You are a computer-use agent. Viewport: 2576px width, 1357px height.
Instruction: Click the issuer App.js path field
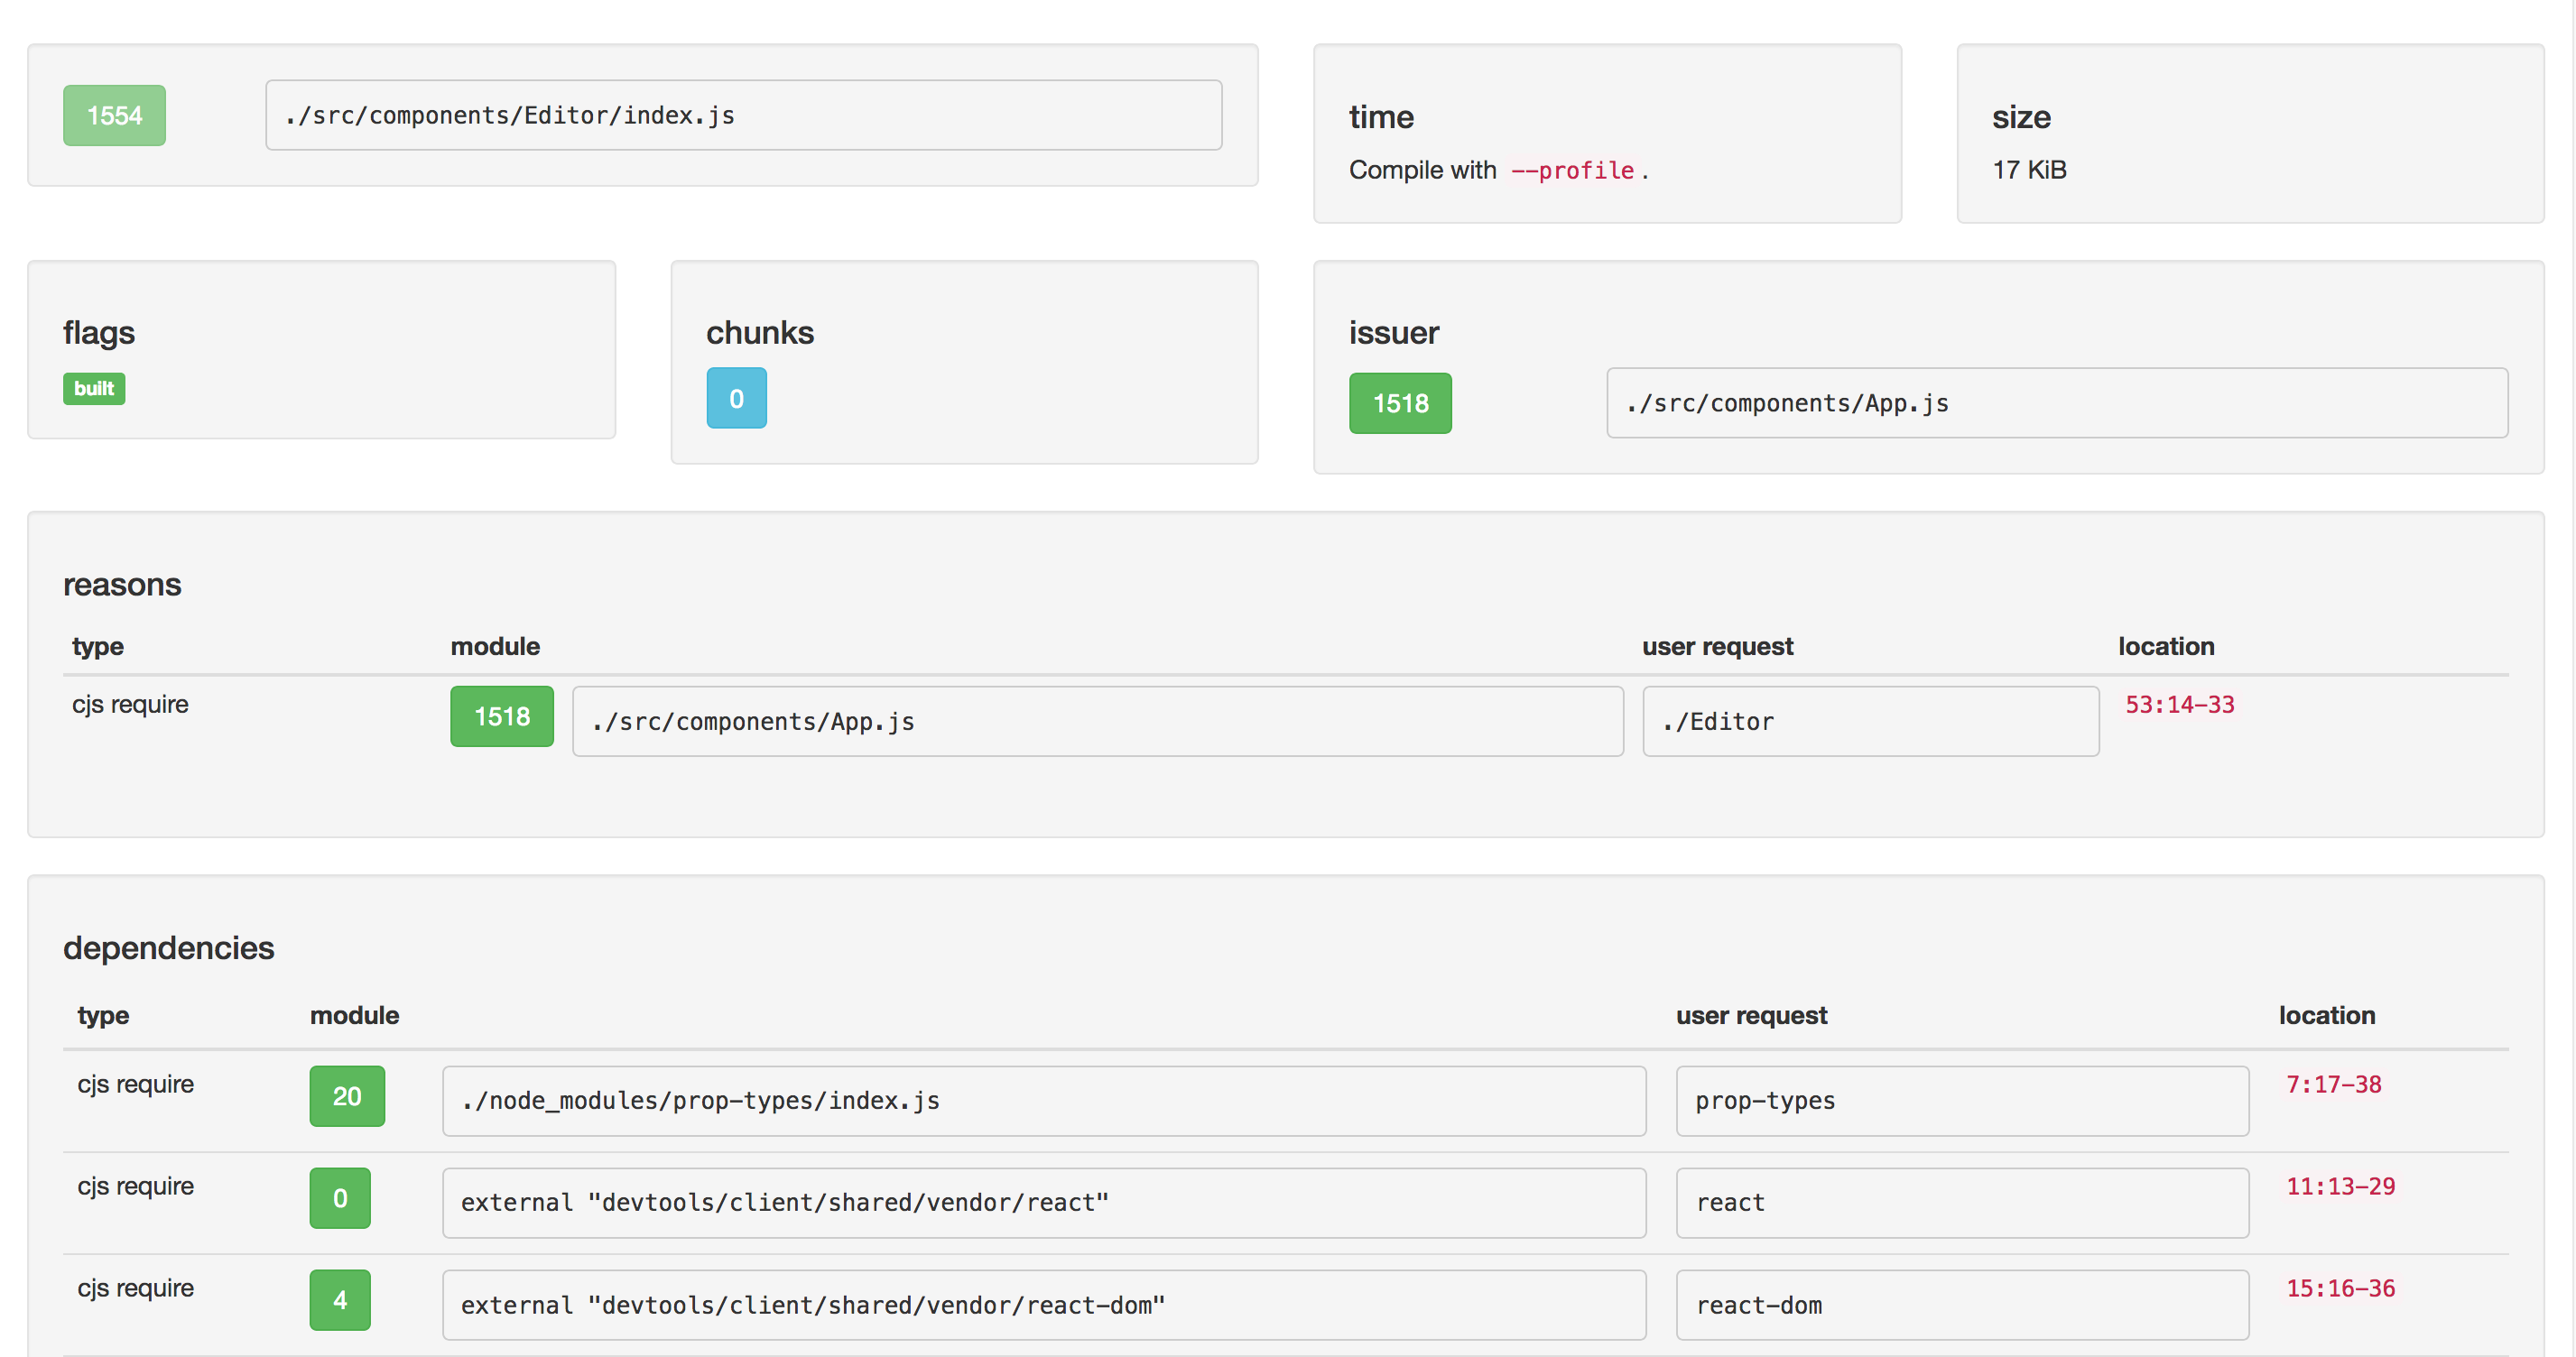2056,403
